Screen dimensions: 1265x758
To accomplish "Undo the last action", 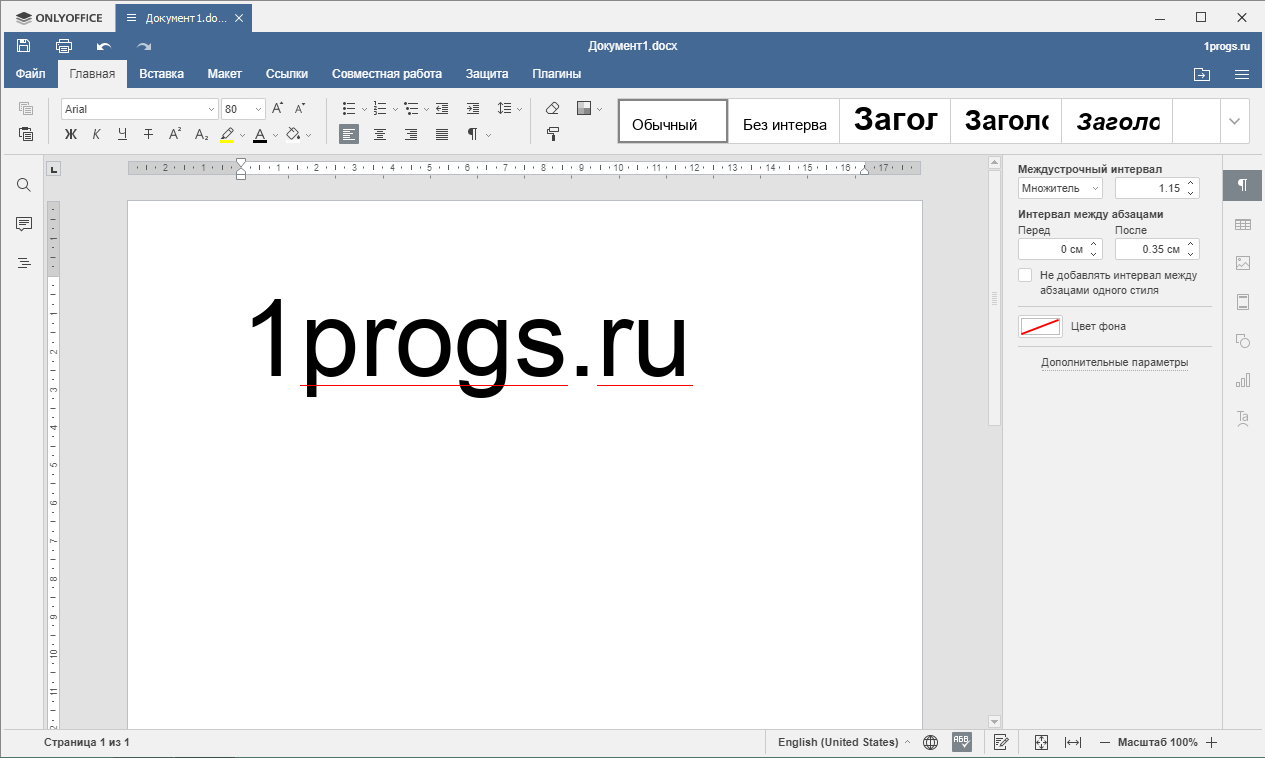I will [104, 46].
